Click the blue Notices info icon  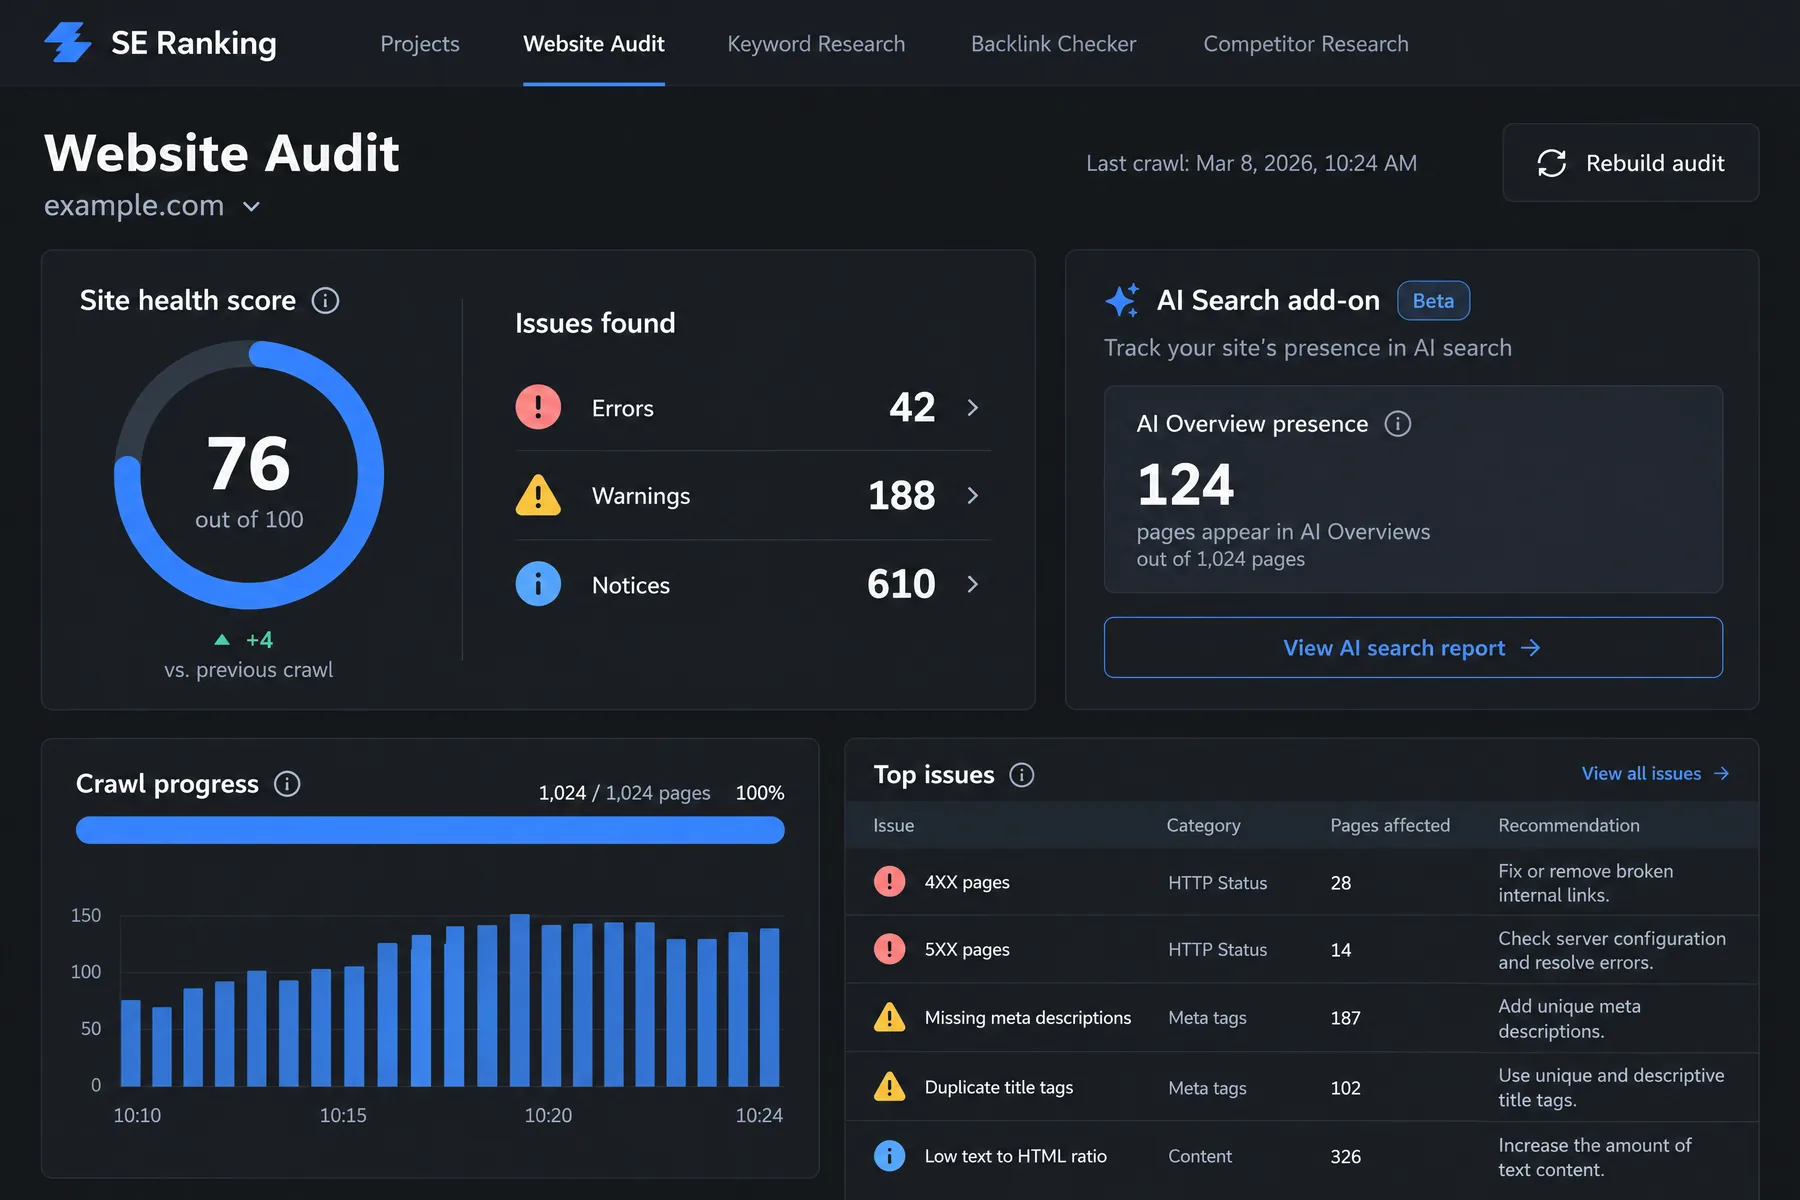[x=538, y=584]
